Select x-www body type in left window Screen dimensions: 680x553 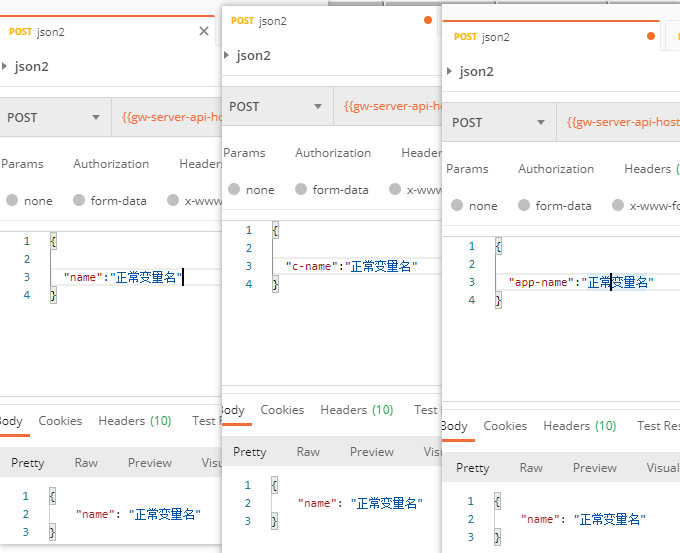point(173,200)
